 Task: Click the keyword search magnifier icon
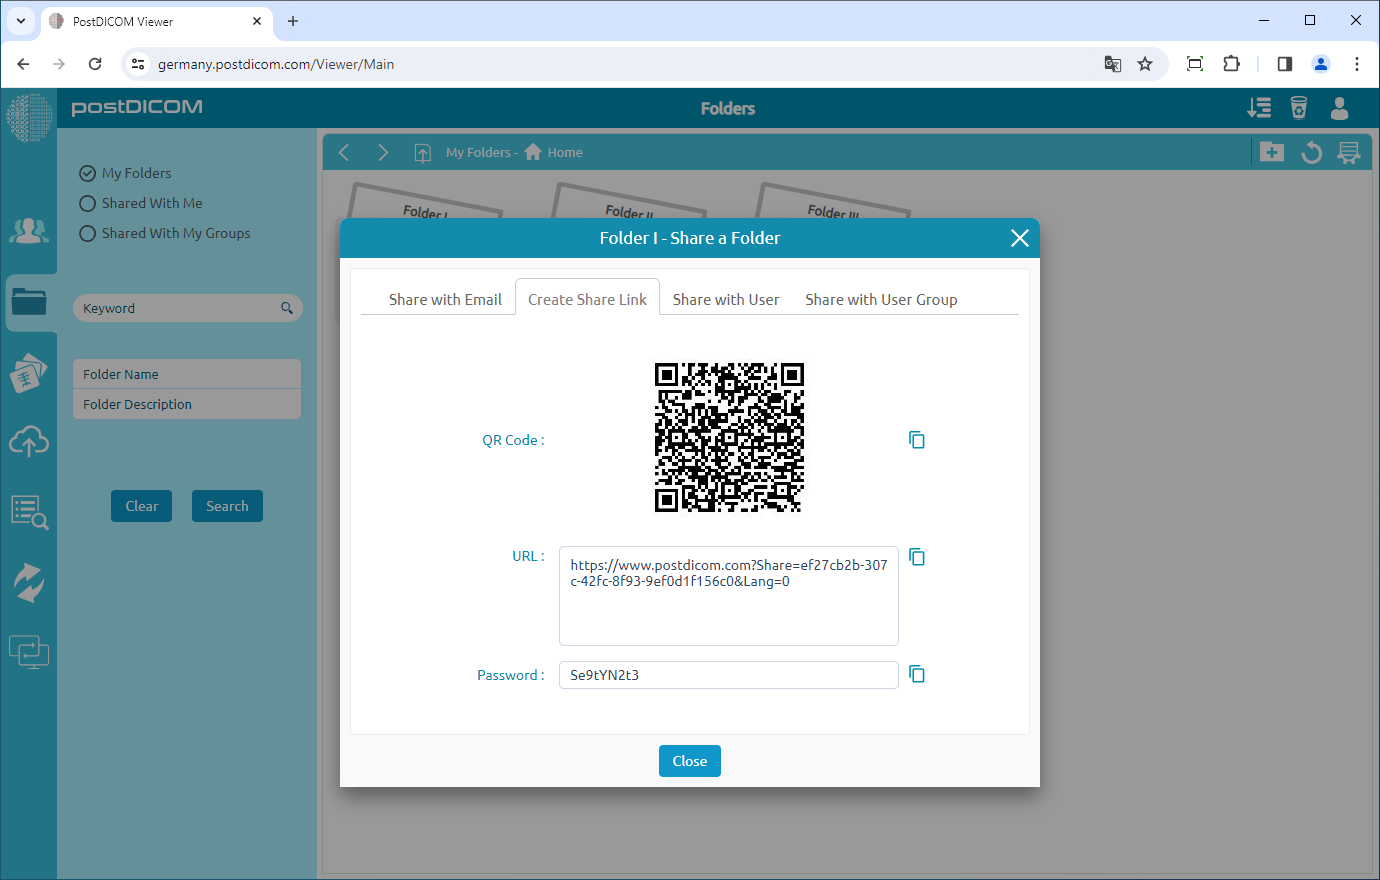pos(287,308)
